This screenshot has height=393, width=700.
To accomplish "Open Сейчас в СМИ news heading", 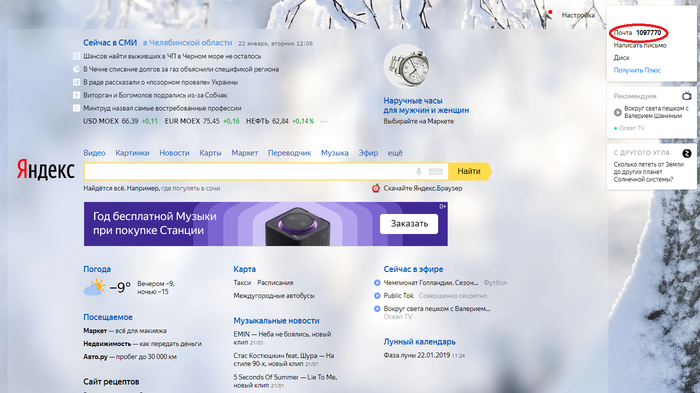I will click(x=110, y=43).
